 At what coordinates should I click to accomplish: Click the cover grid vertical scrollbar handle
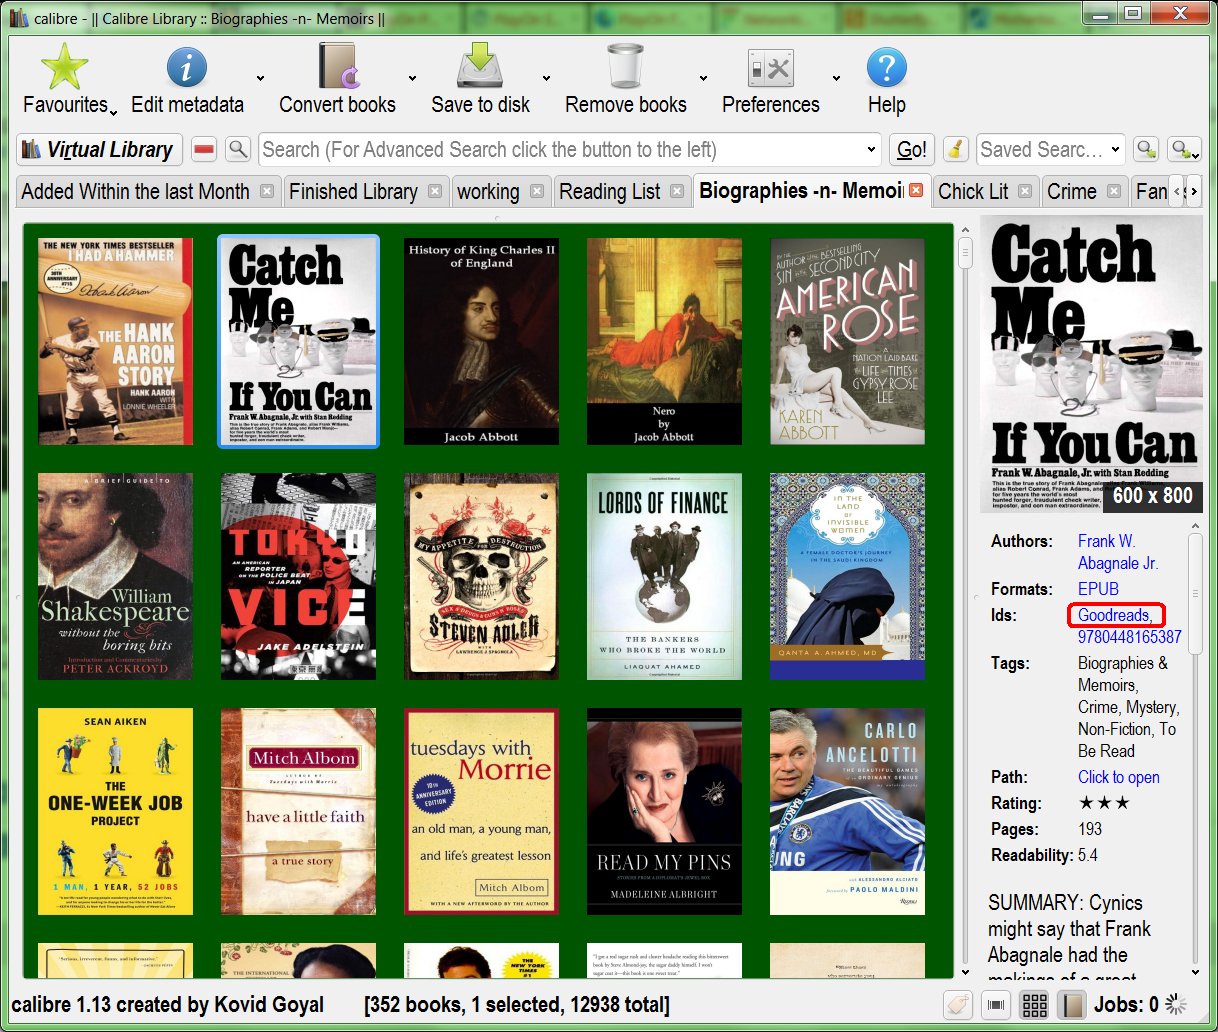point(965,253)
